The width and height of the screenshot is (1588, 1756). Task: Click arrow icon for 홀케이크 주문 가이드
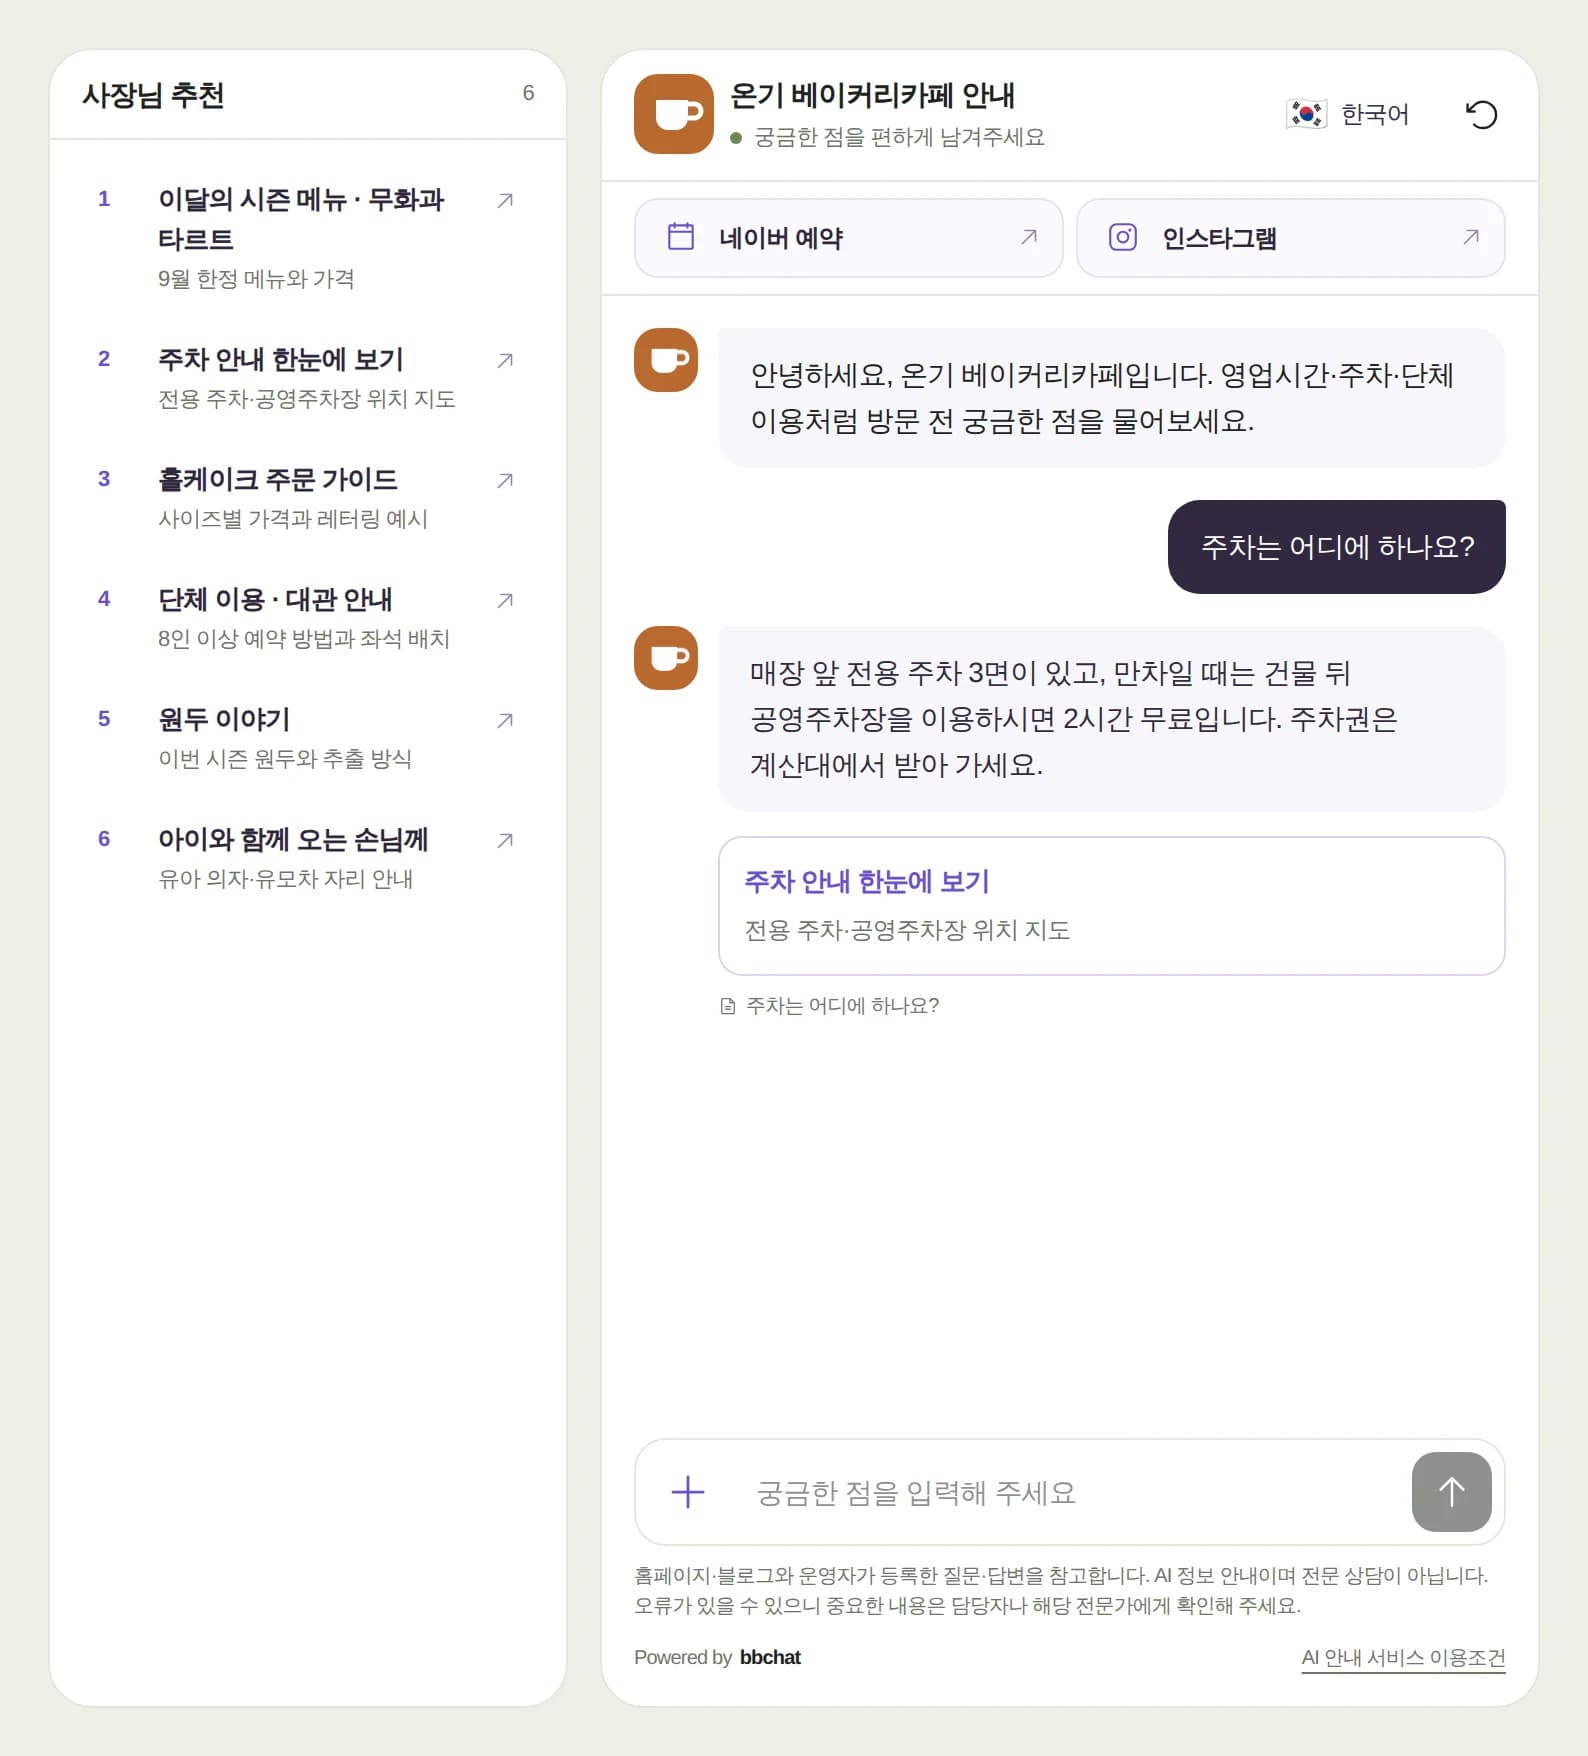pyautogui.click(x=505, y=480)
